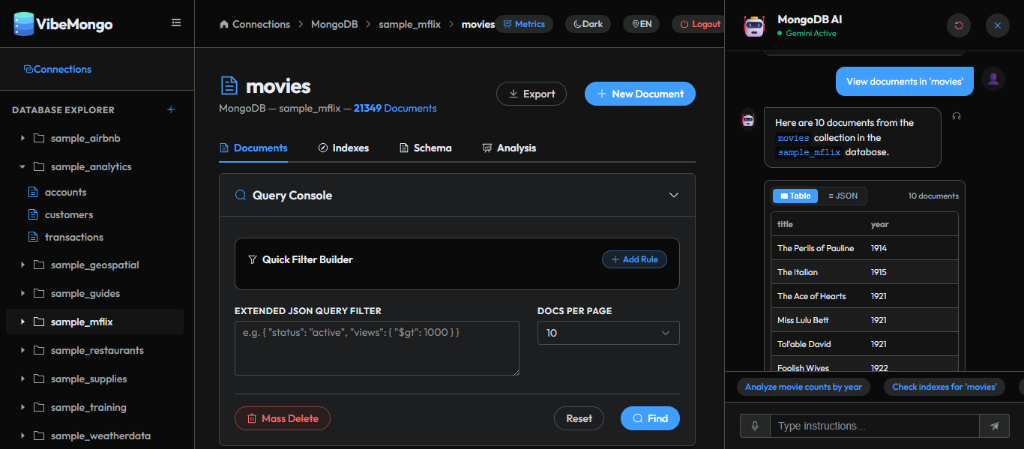This screenshot has height=449, width=1024.
Task: Switch results to JSON view
Action: pyautogui.click(x=842, y=196)
